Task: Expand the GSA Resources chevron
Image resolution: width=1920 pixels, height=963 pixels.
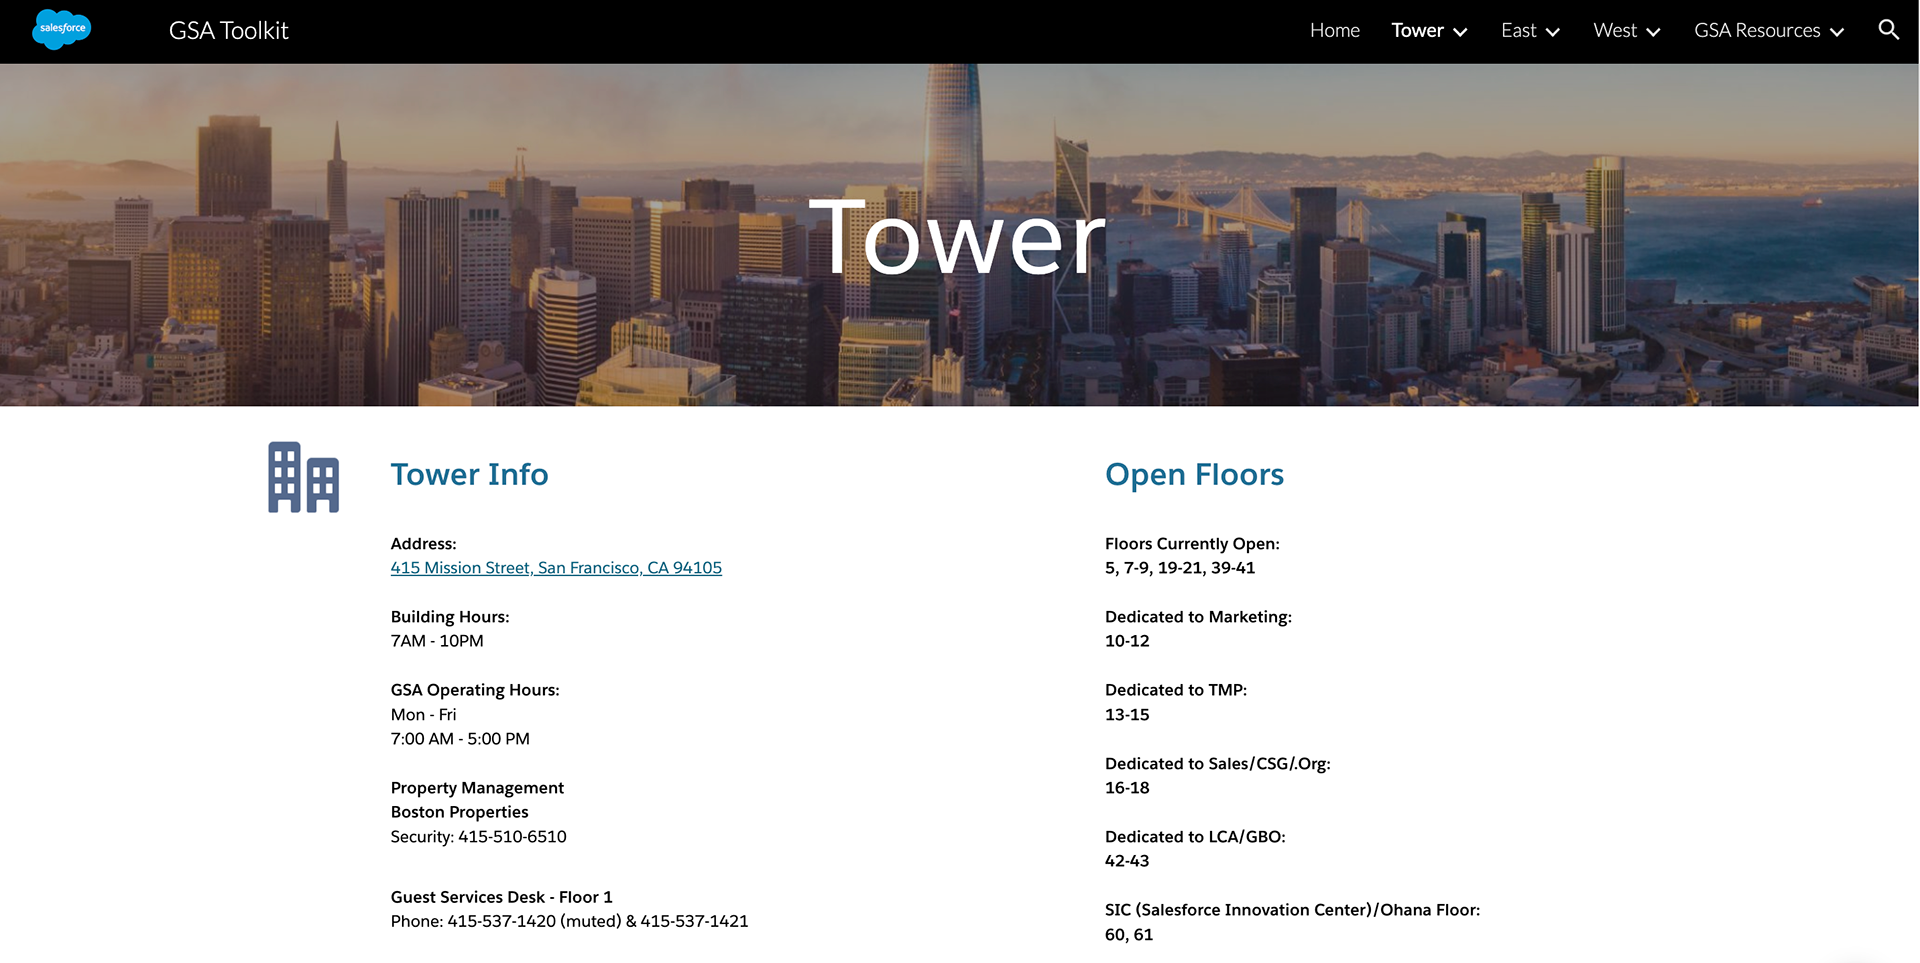Action: (1837, 32)
